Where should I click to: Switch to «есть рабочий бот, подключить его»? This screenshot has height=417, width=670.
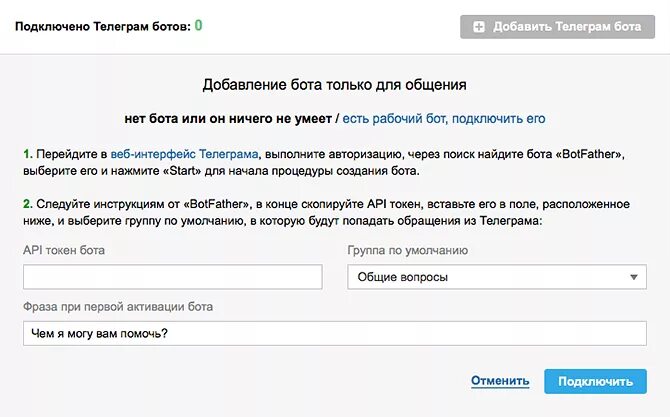tap(444, 118)
